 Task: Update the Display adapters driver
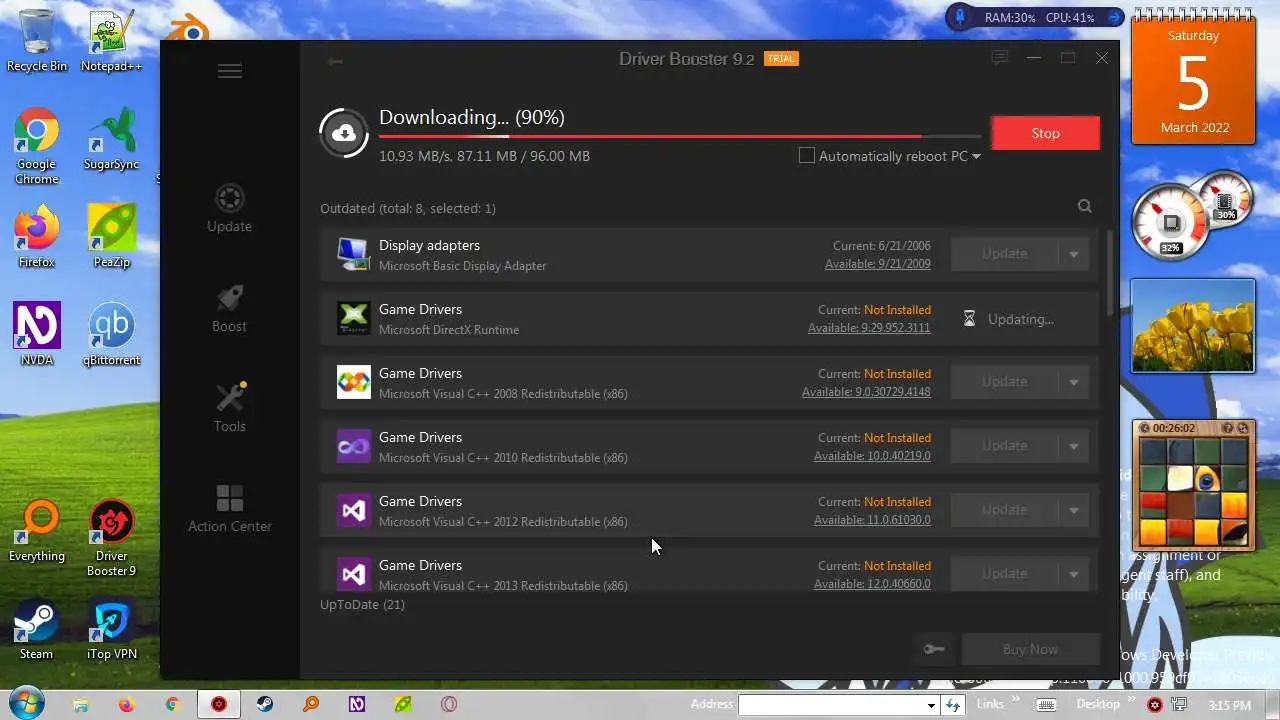tap(1005, 254)
